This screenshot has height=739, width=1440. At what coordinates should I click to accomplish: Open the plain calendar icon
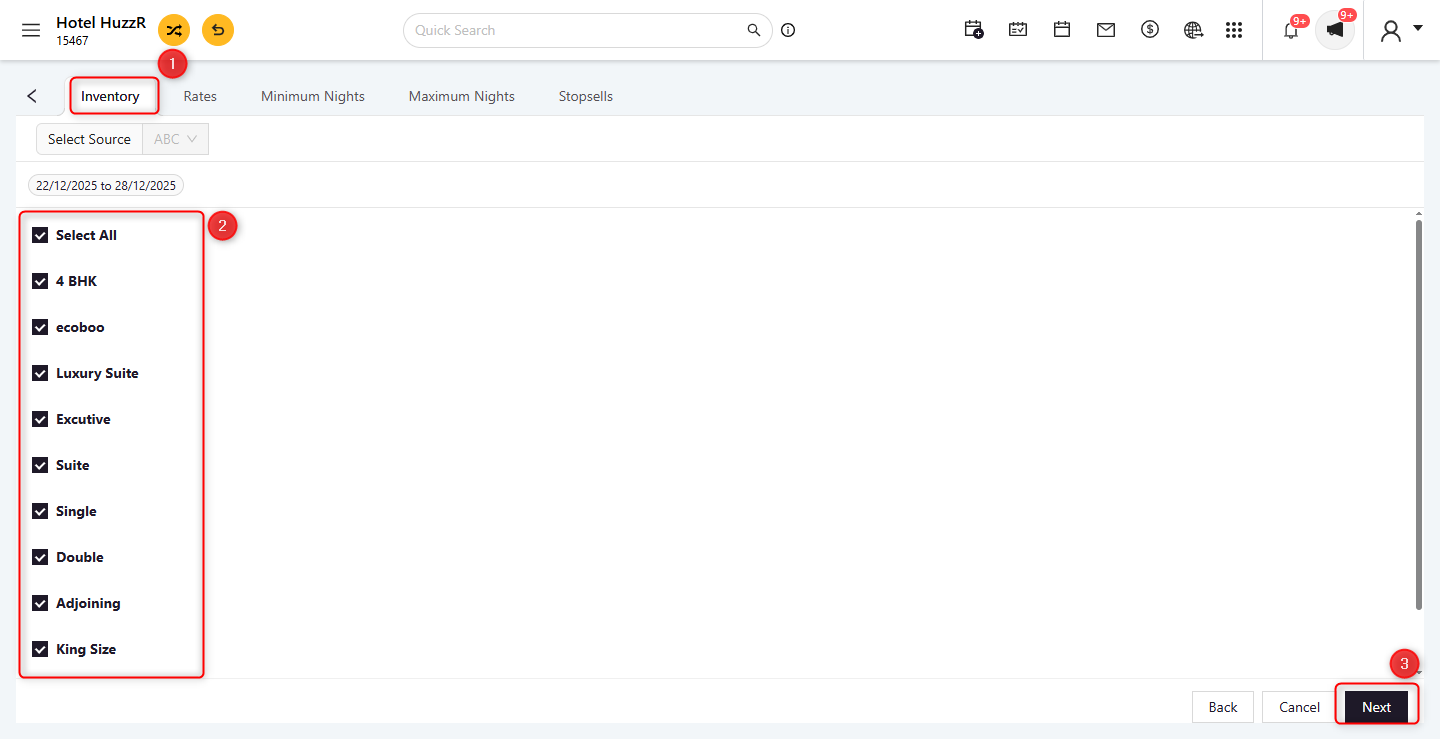coord(1062,30)
